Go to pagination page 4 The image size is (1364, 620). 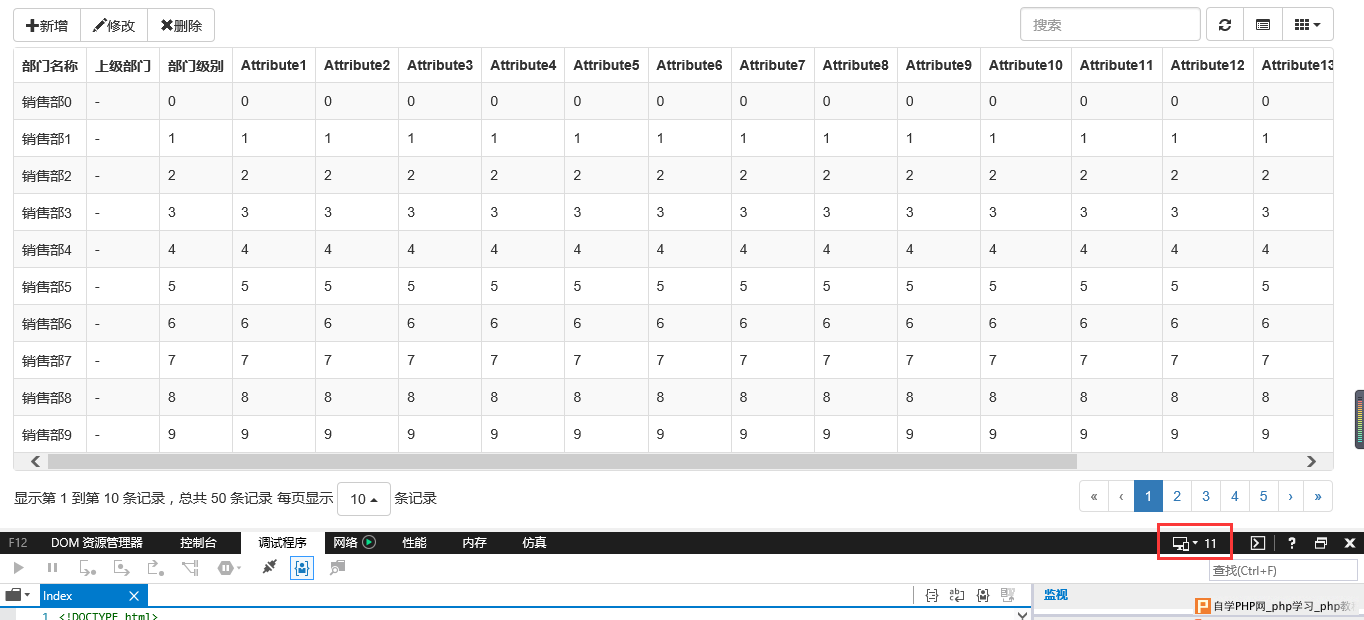(x=1235, y=496)
